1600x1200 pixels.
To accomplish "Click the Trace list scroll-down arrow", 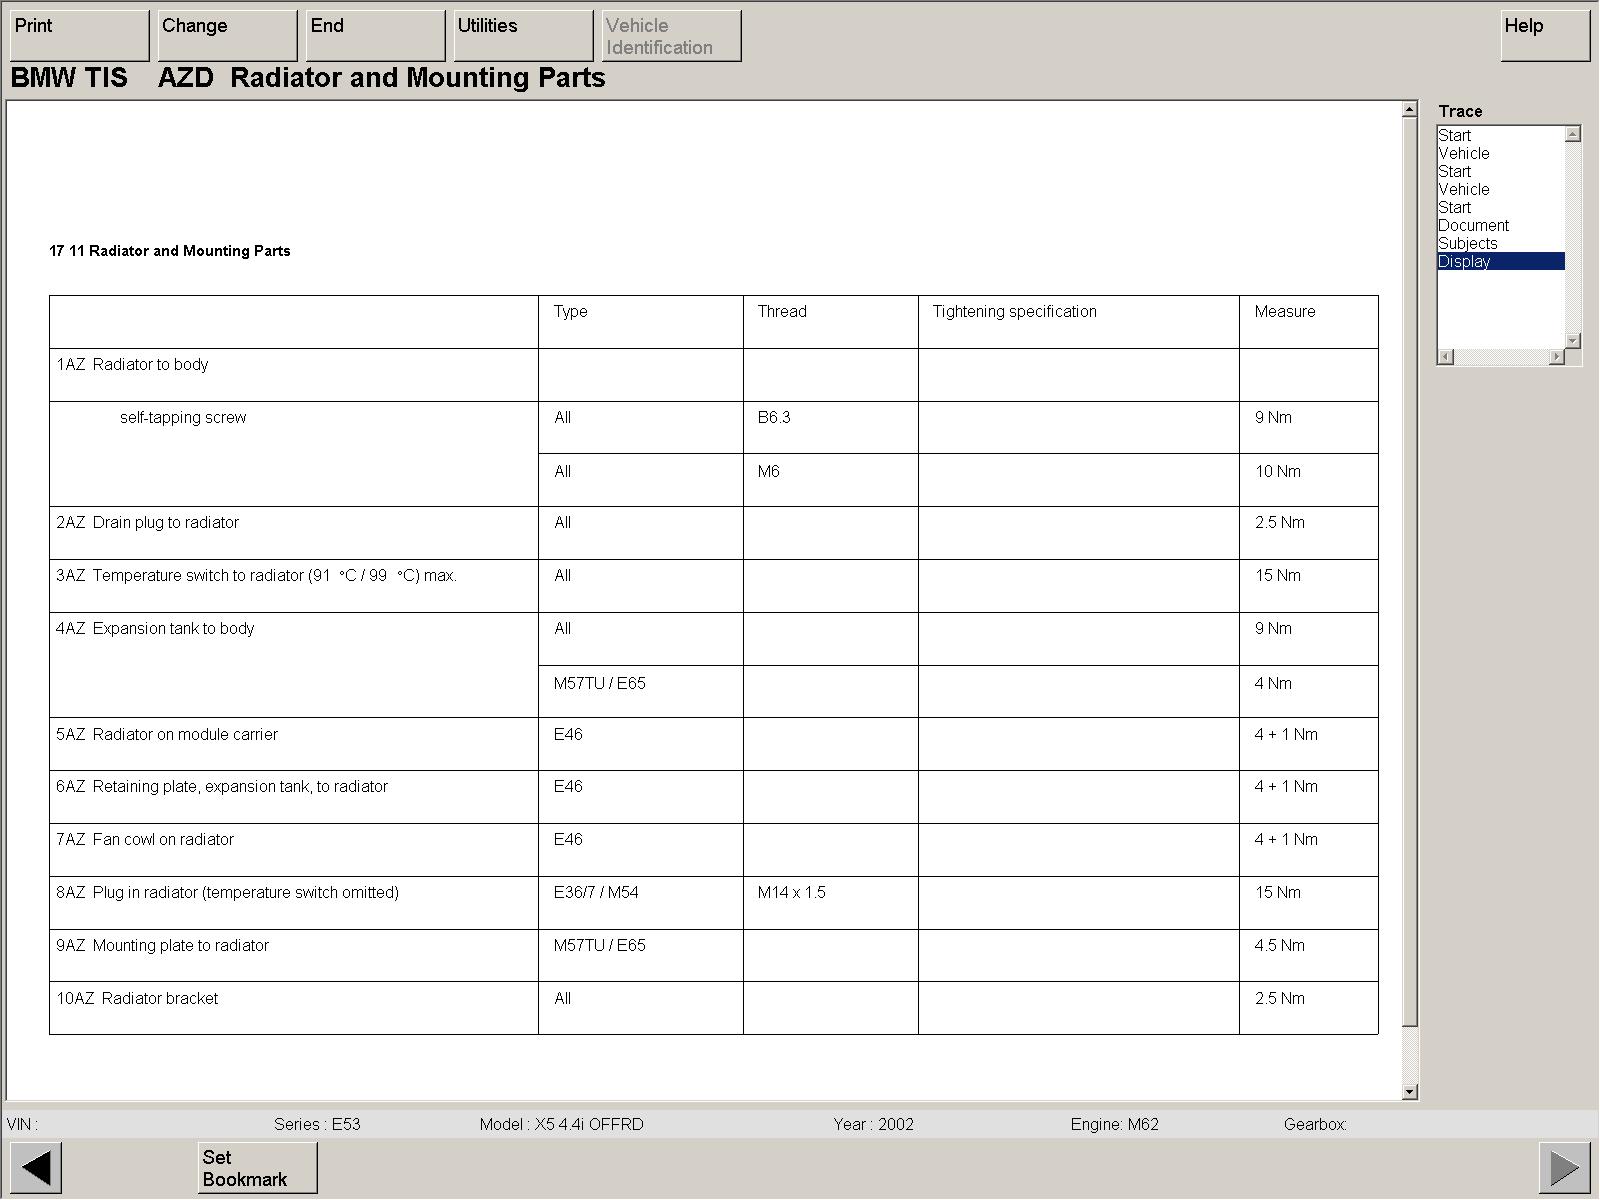I will pos(1573,341).
